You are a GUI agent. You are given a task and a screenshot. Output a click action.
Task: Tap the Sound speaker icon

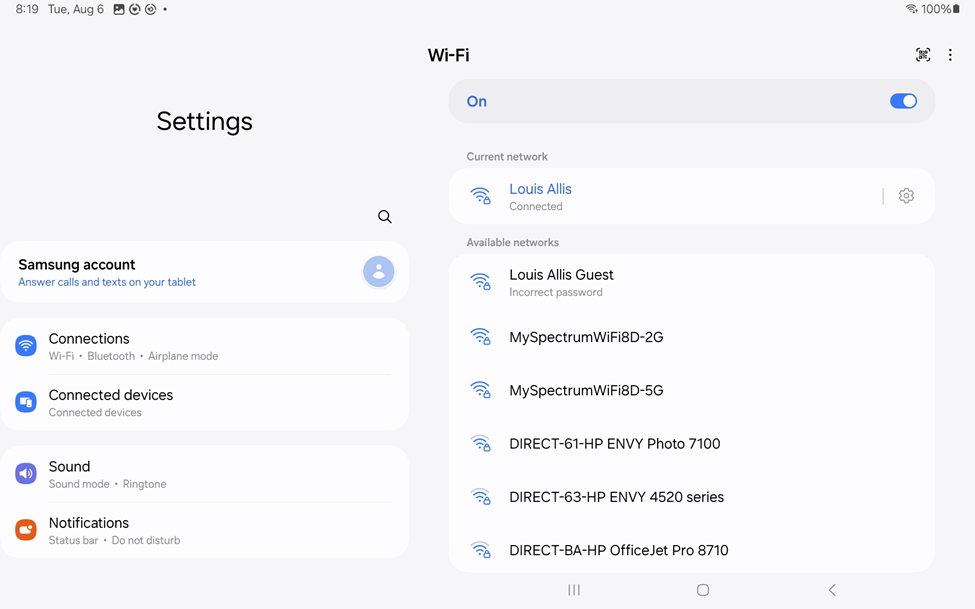click(x=26, y=474)
